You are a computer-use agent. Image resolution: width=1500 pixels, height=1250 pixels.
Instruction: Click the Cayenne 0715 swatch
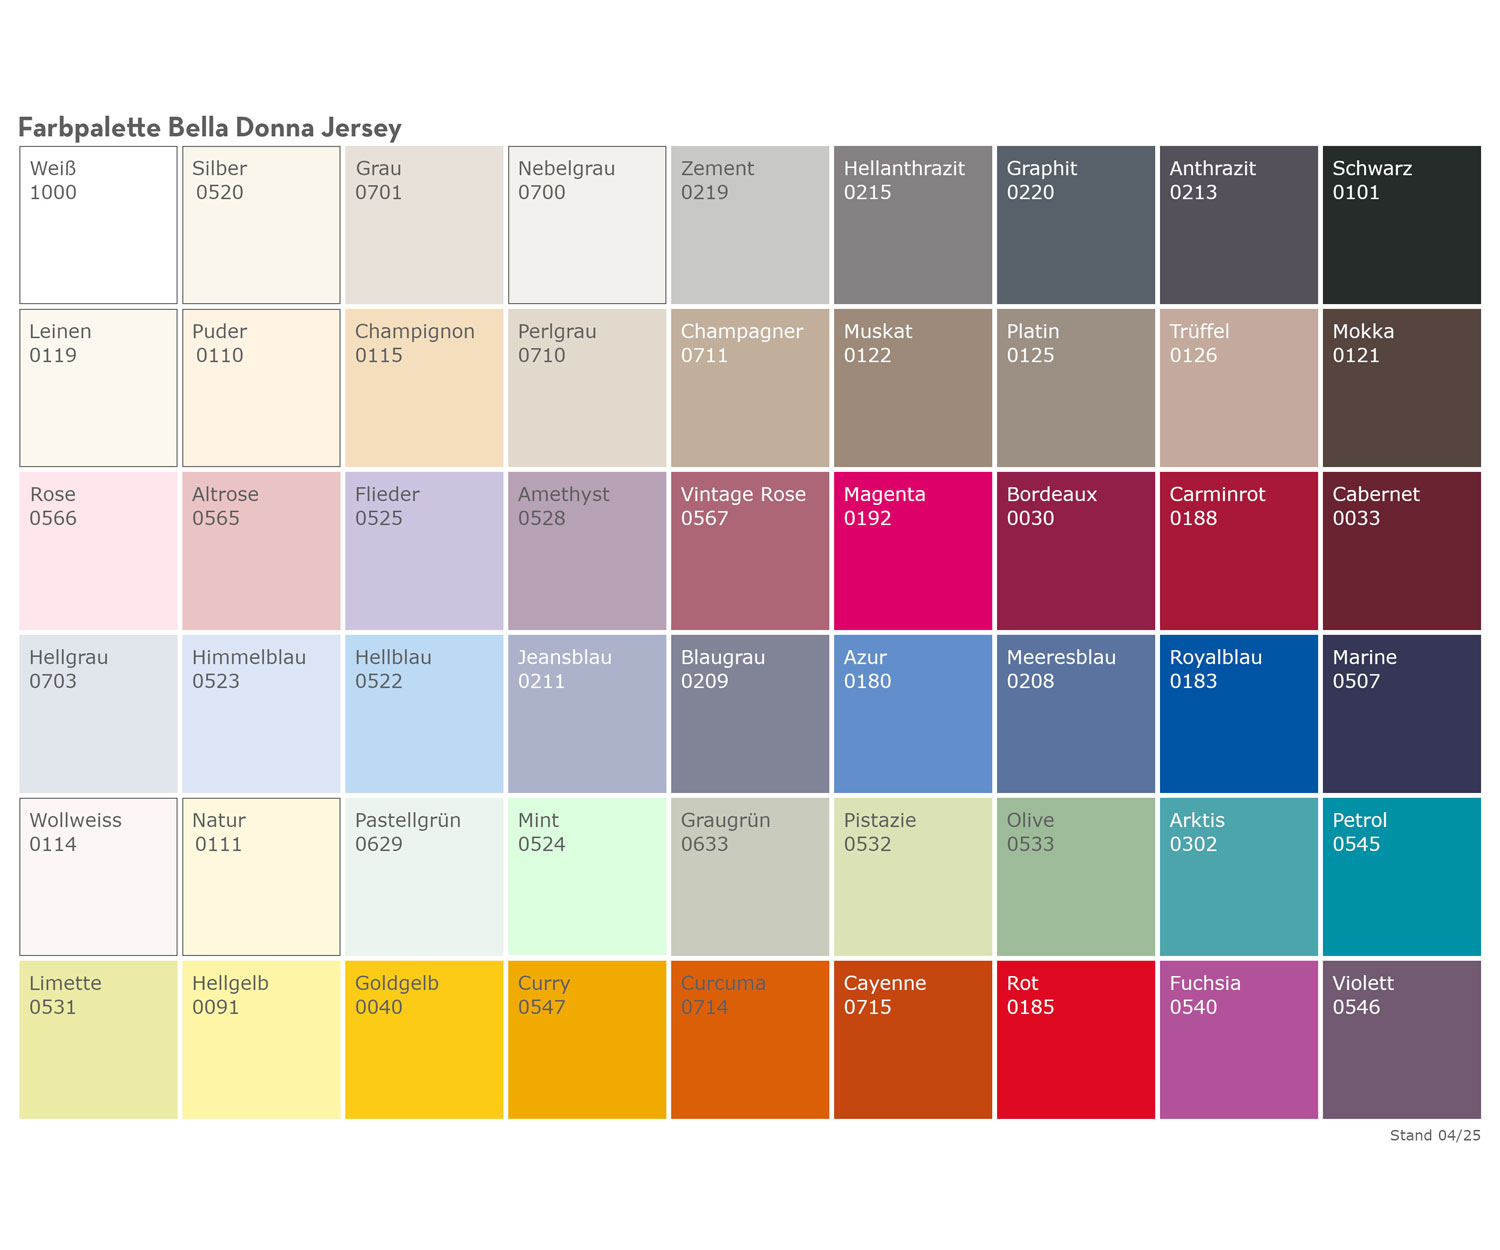coord(912,1040)
